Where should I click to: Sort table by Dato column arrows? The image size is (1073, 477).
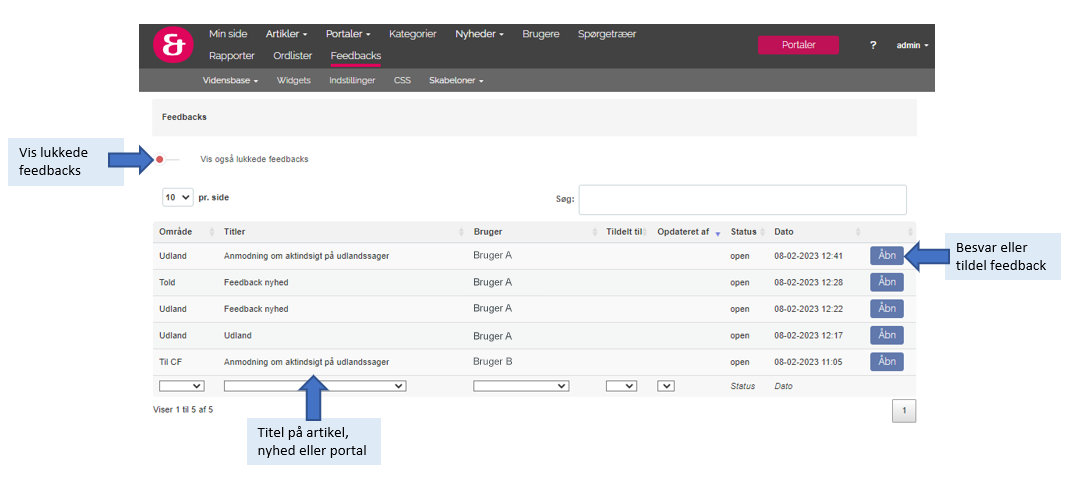tap(858, 232)
